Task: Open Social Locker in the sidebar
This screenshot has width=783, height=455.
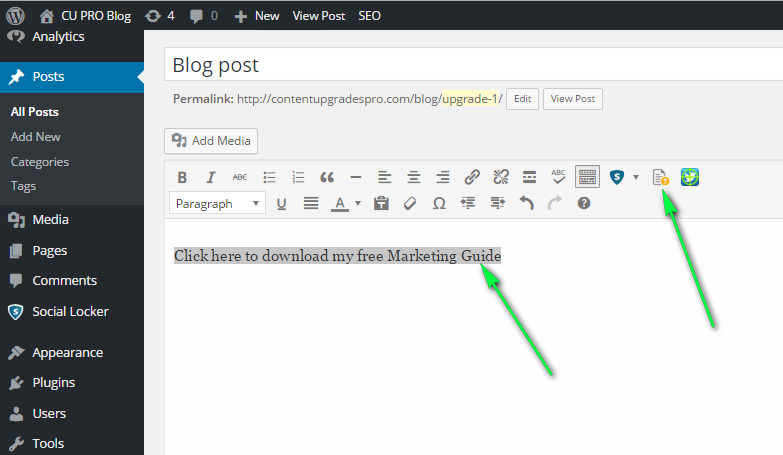Action: click(x=71, y=312)
